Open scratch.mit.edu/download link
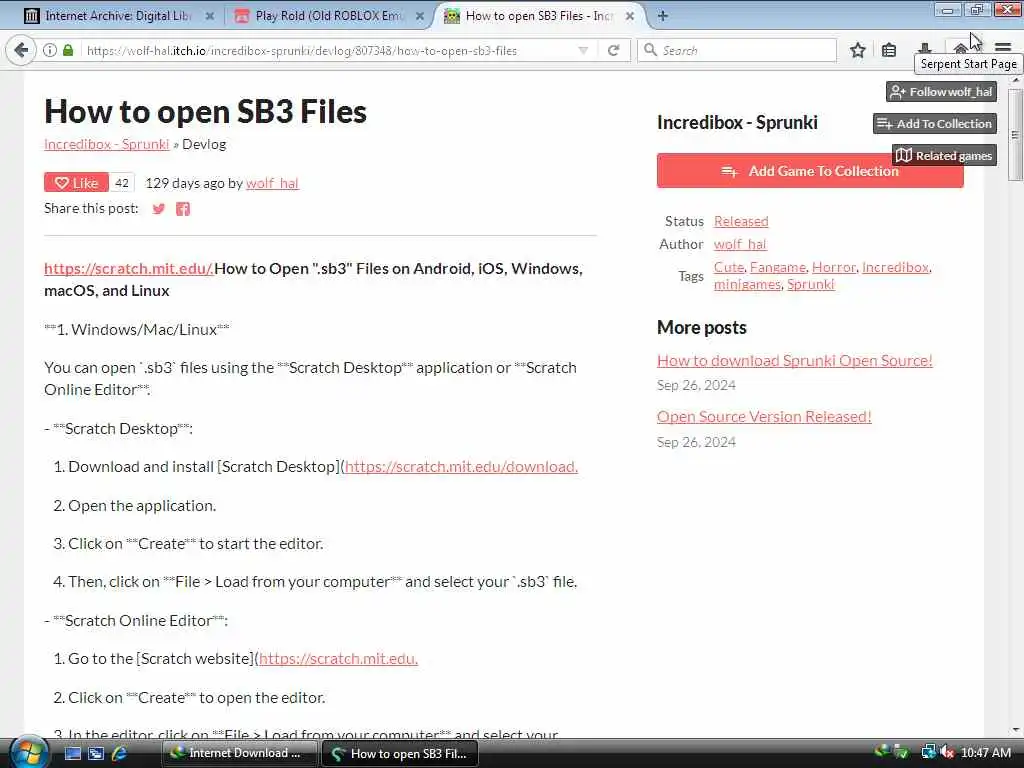This screenshot has width=1024, height=768. [461, 467]
